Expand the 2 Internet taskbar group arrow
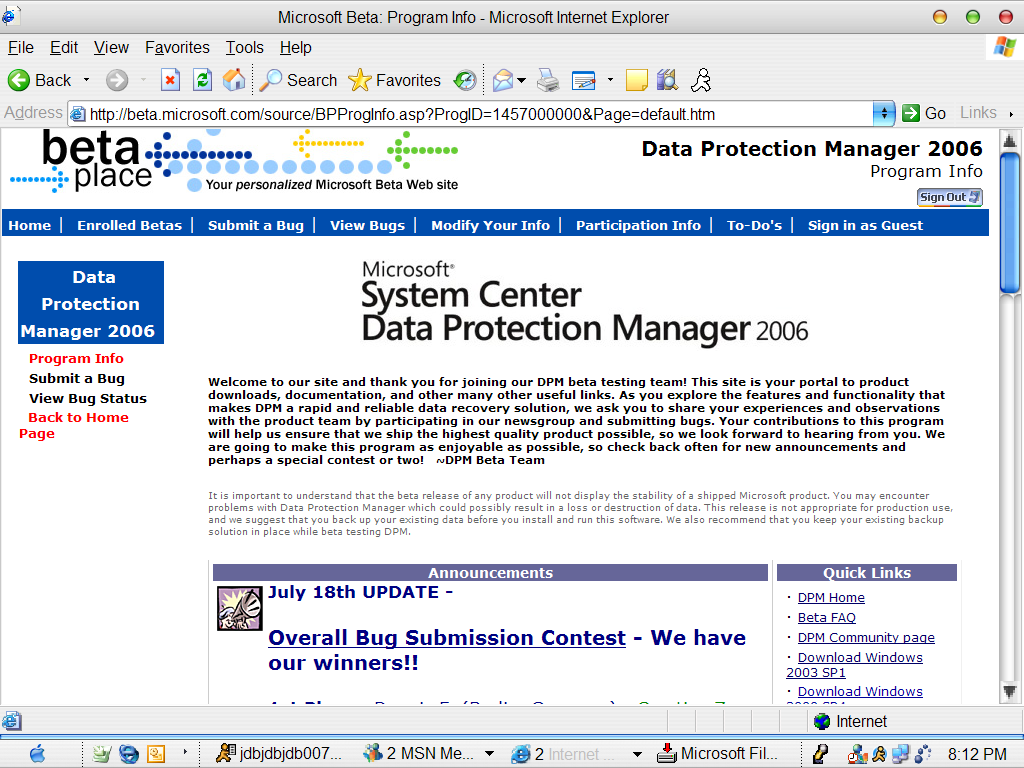The height and width of the screenshot is (768, 1024). 637,754
